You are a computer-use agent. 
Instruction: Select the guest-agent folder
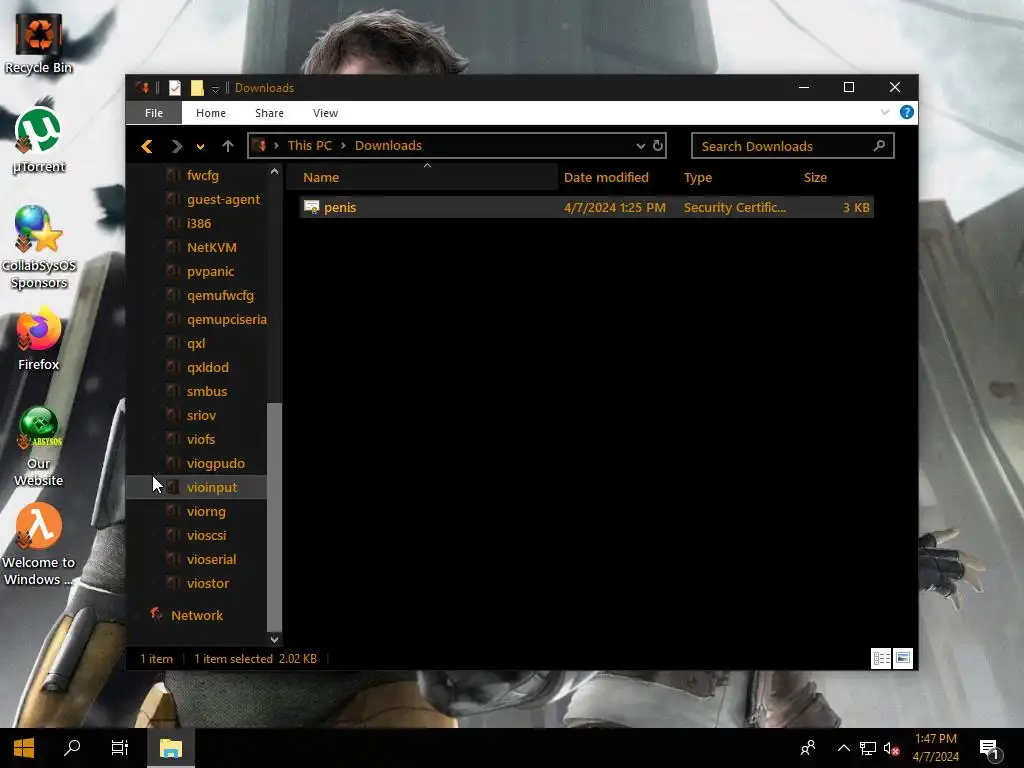(x=223, y=199)
